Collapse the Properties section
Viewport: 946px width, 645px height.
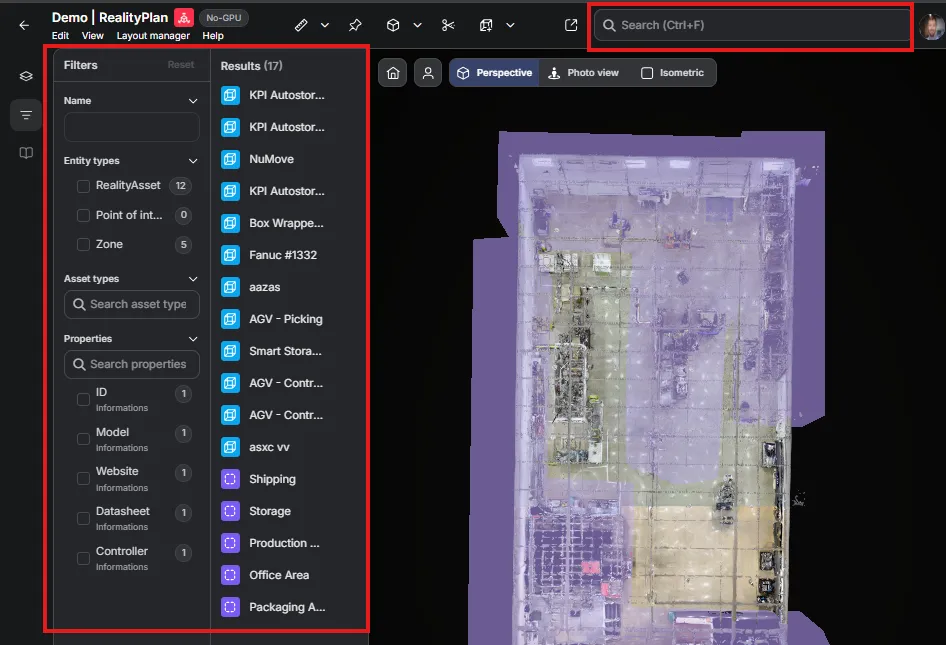193,339
